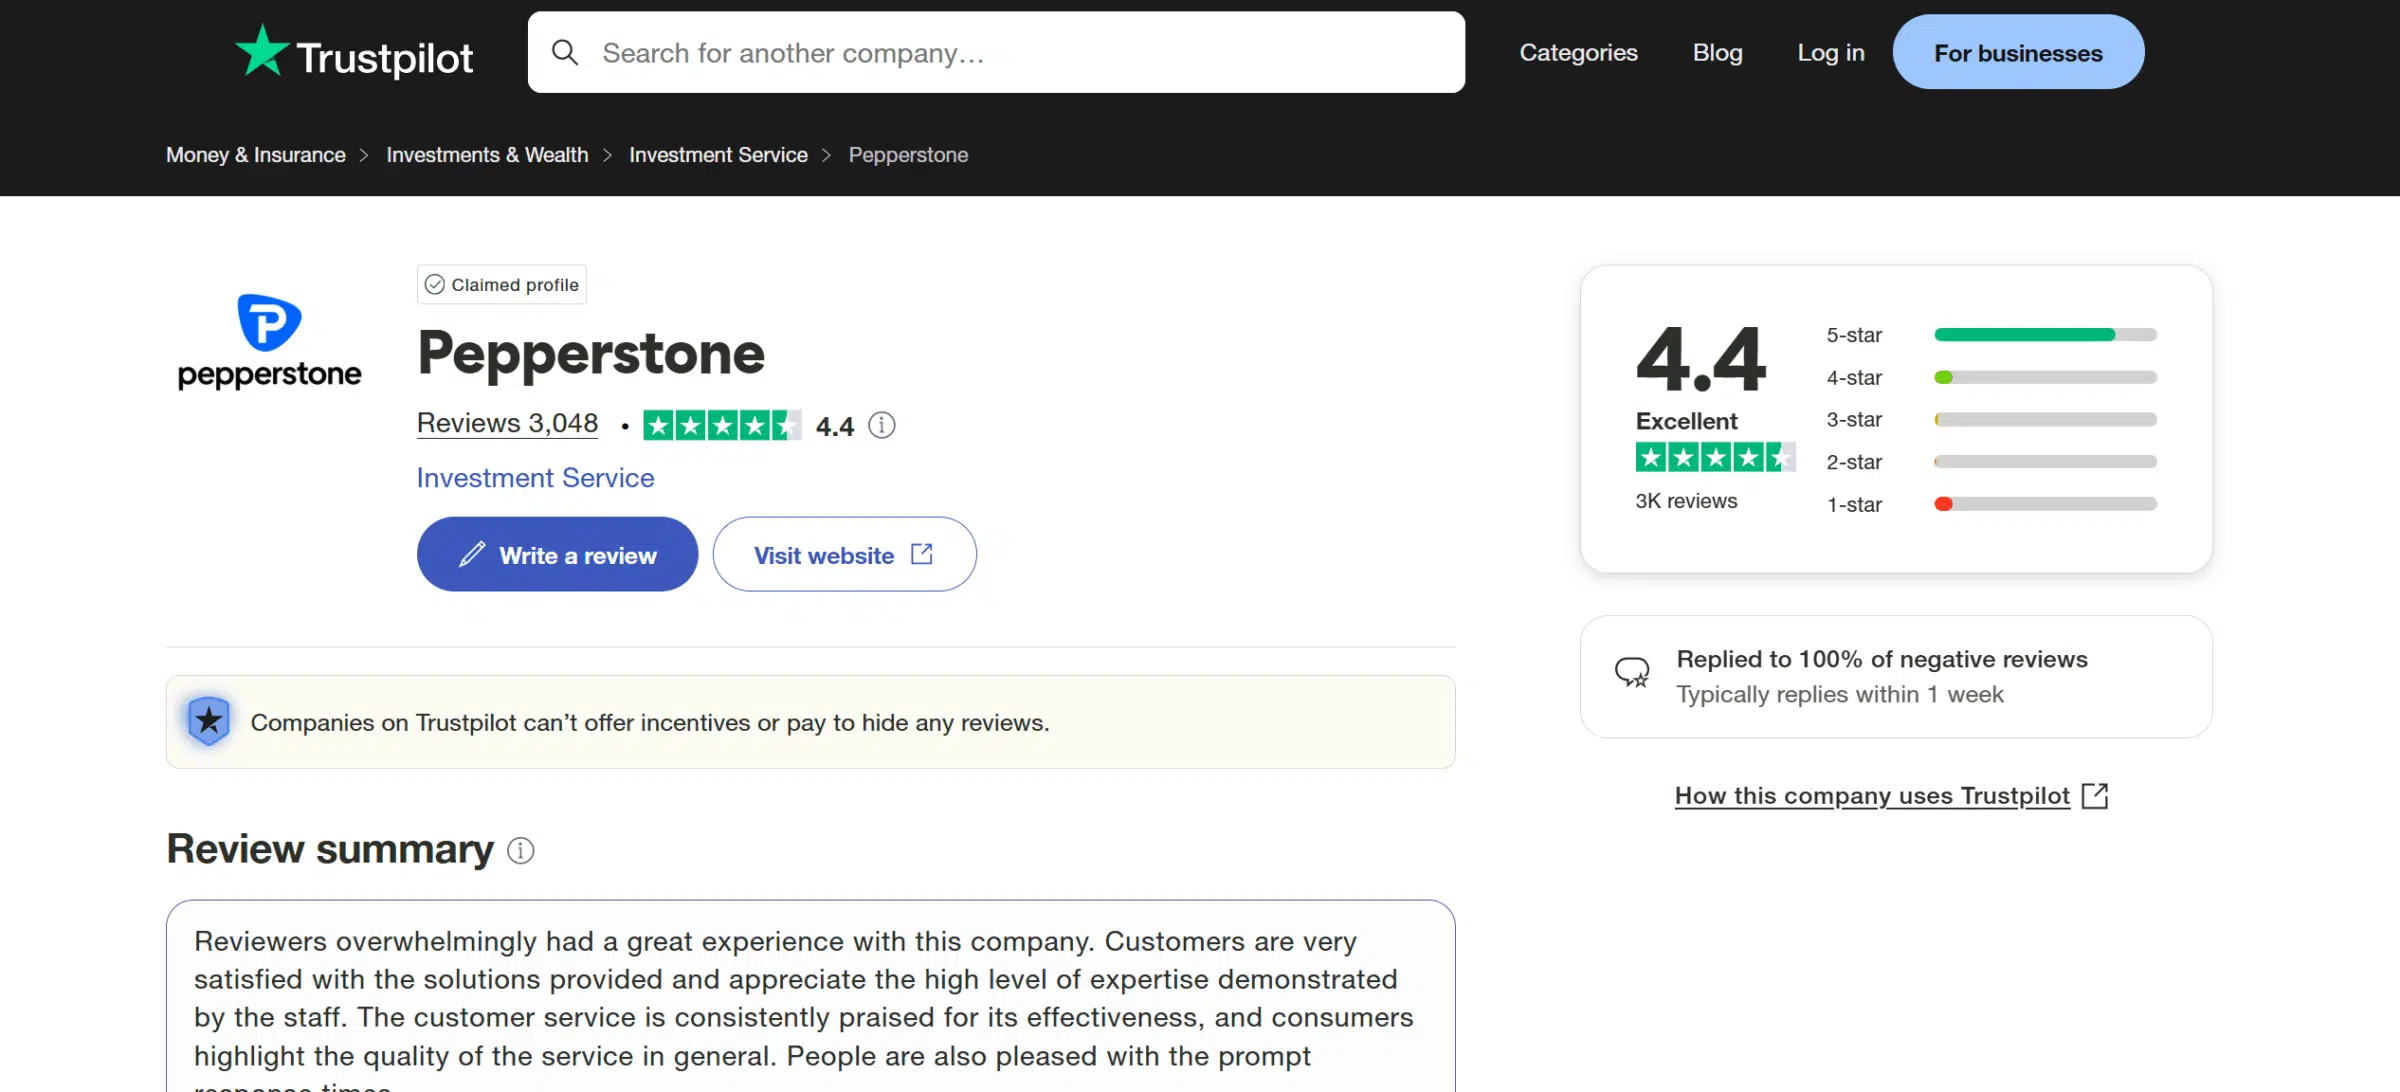Select Replied to 100% of negative reviews
The height and width of the screenshot is (1092, 2400).
click(x=1882, y=659)
